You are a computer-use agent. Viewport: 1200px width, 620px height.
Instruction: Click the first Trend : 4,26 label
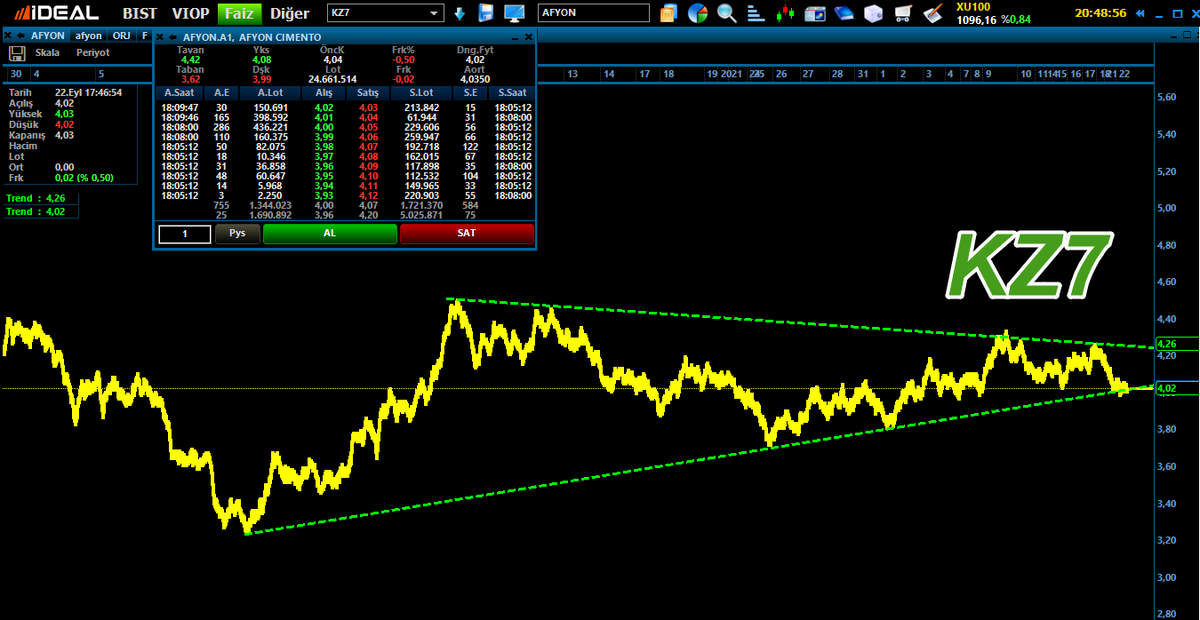36,198
